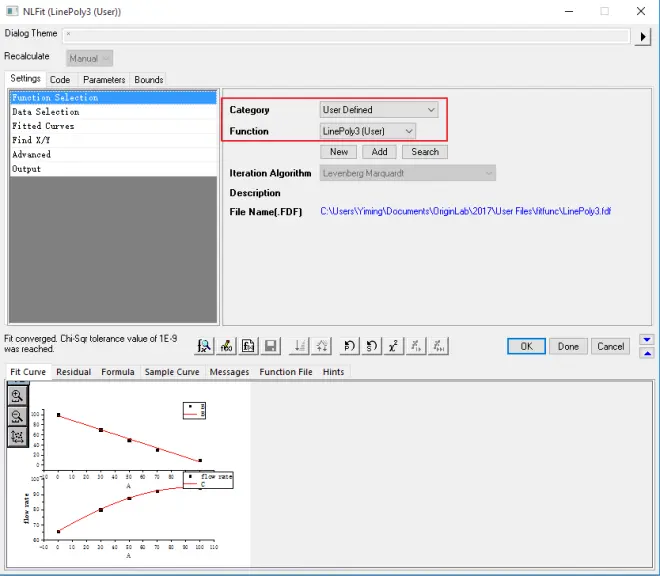Switch to the Code tab
This screenshot has height=576, width=660.
click(x=60, y=80)
